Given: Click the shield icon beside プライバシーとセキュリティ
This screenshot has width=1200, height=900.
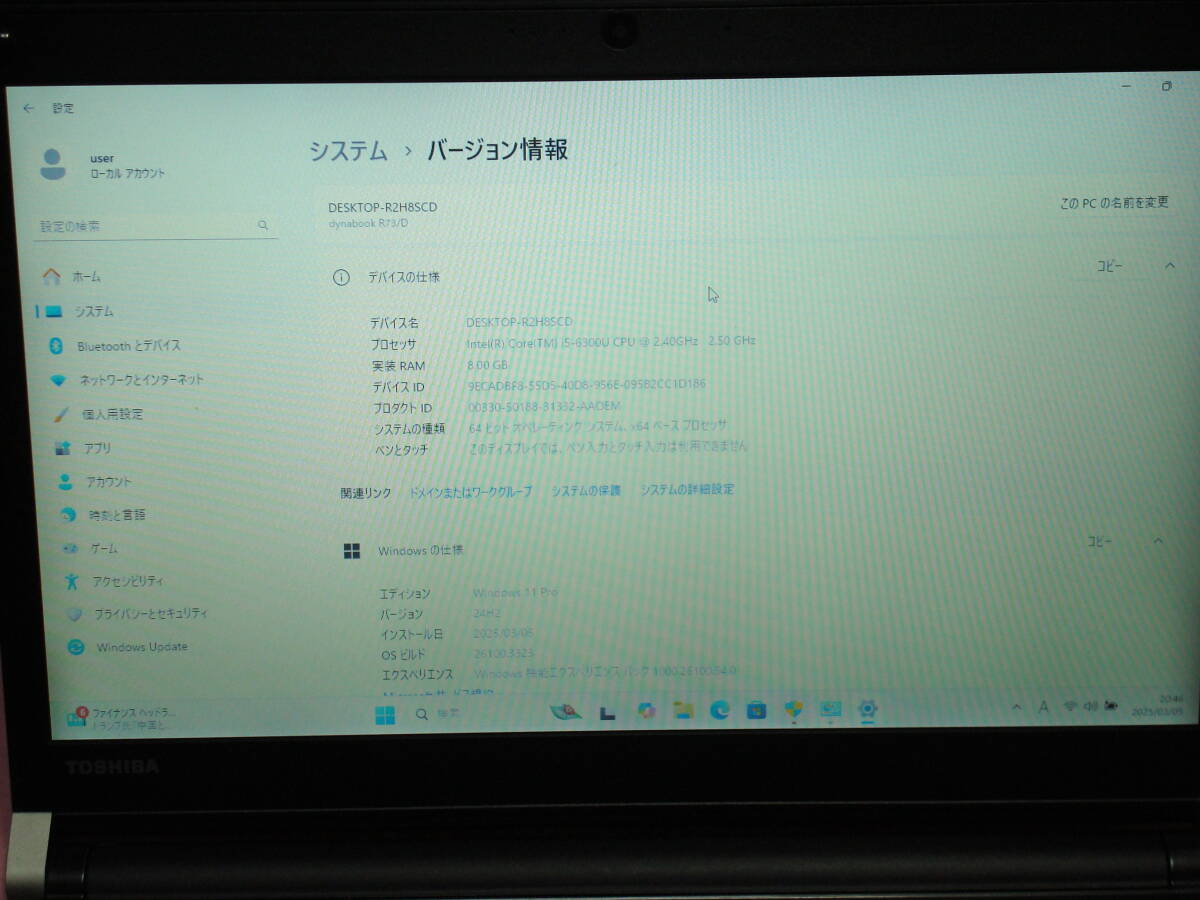Looking at the screenshot, I should 74,614.
